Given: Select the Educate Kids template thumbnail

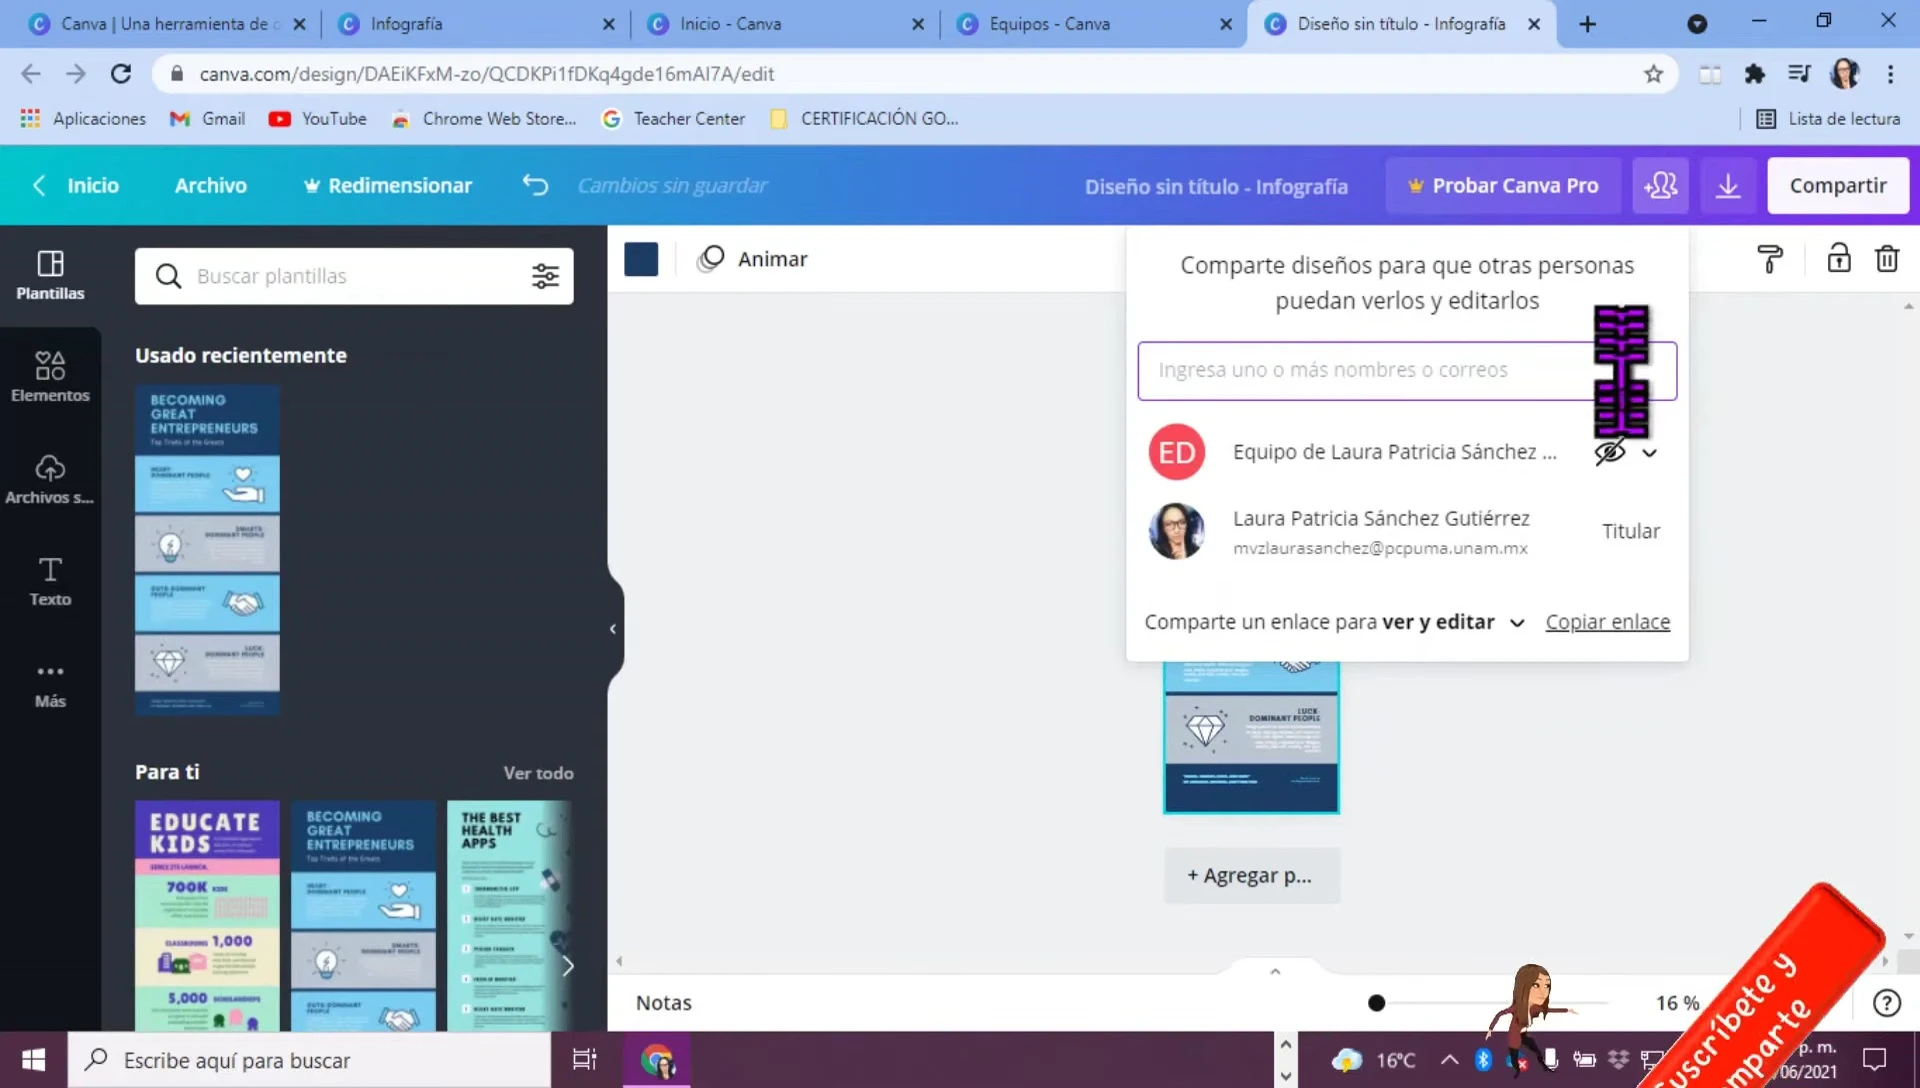Looking at the screenshot, I should coord(207,915).
